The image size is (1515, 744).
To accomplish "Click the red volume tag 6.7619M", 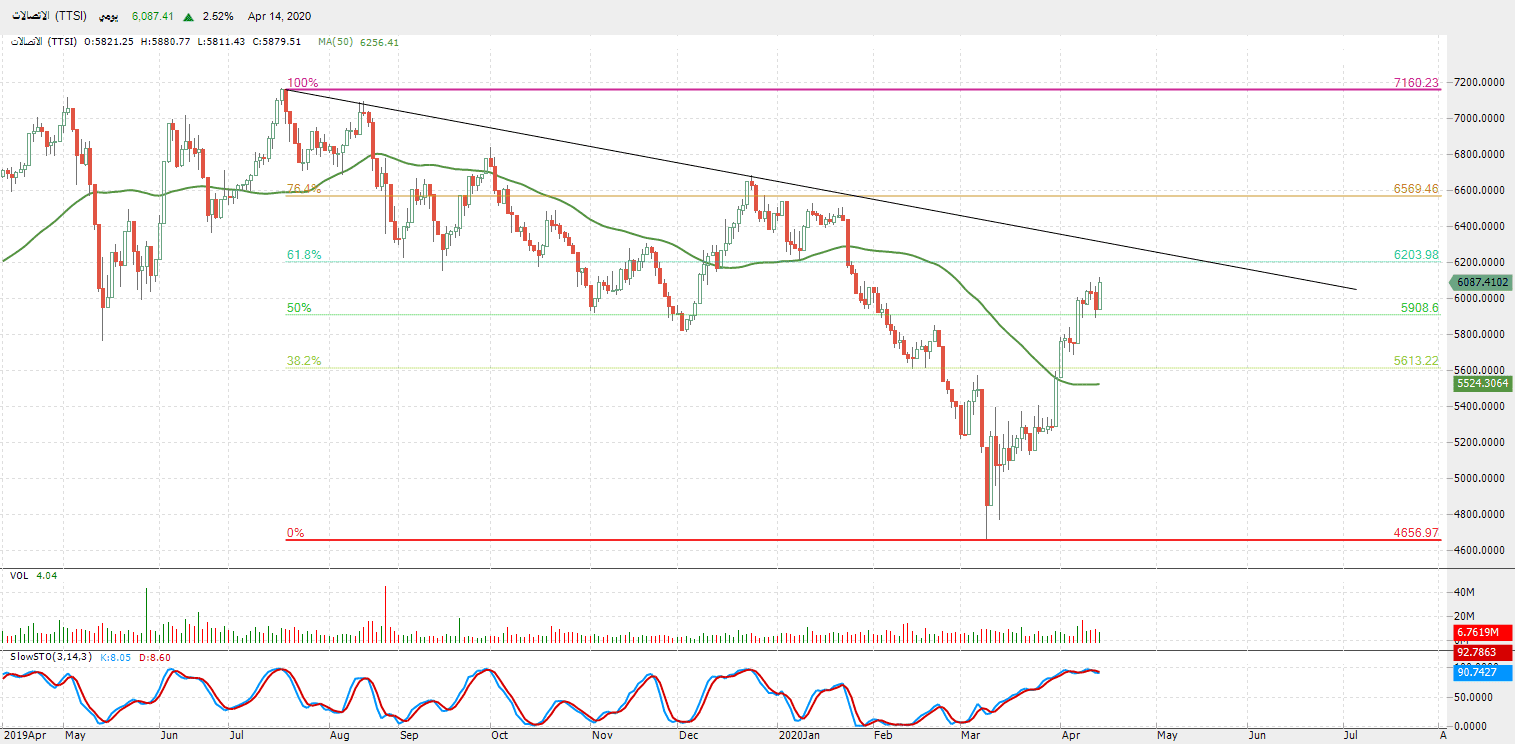I will coord(1481,632).
